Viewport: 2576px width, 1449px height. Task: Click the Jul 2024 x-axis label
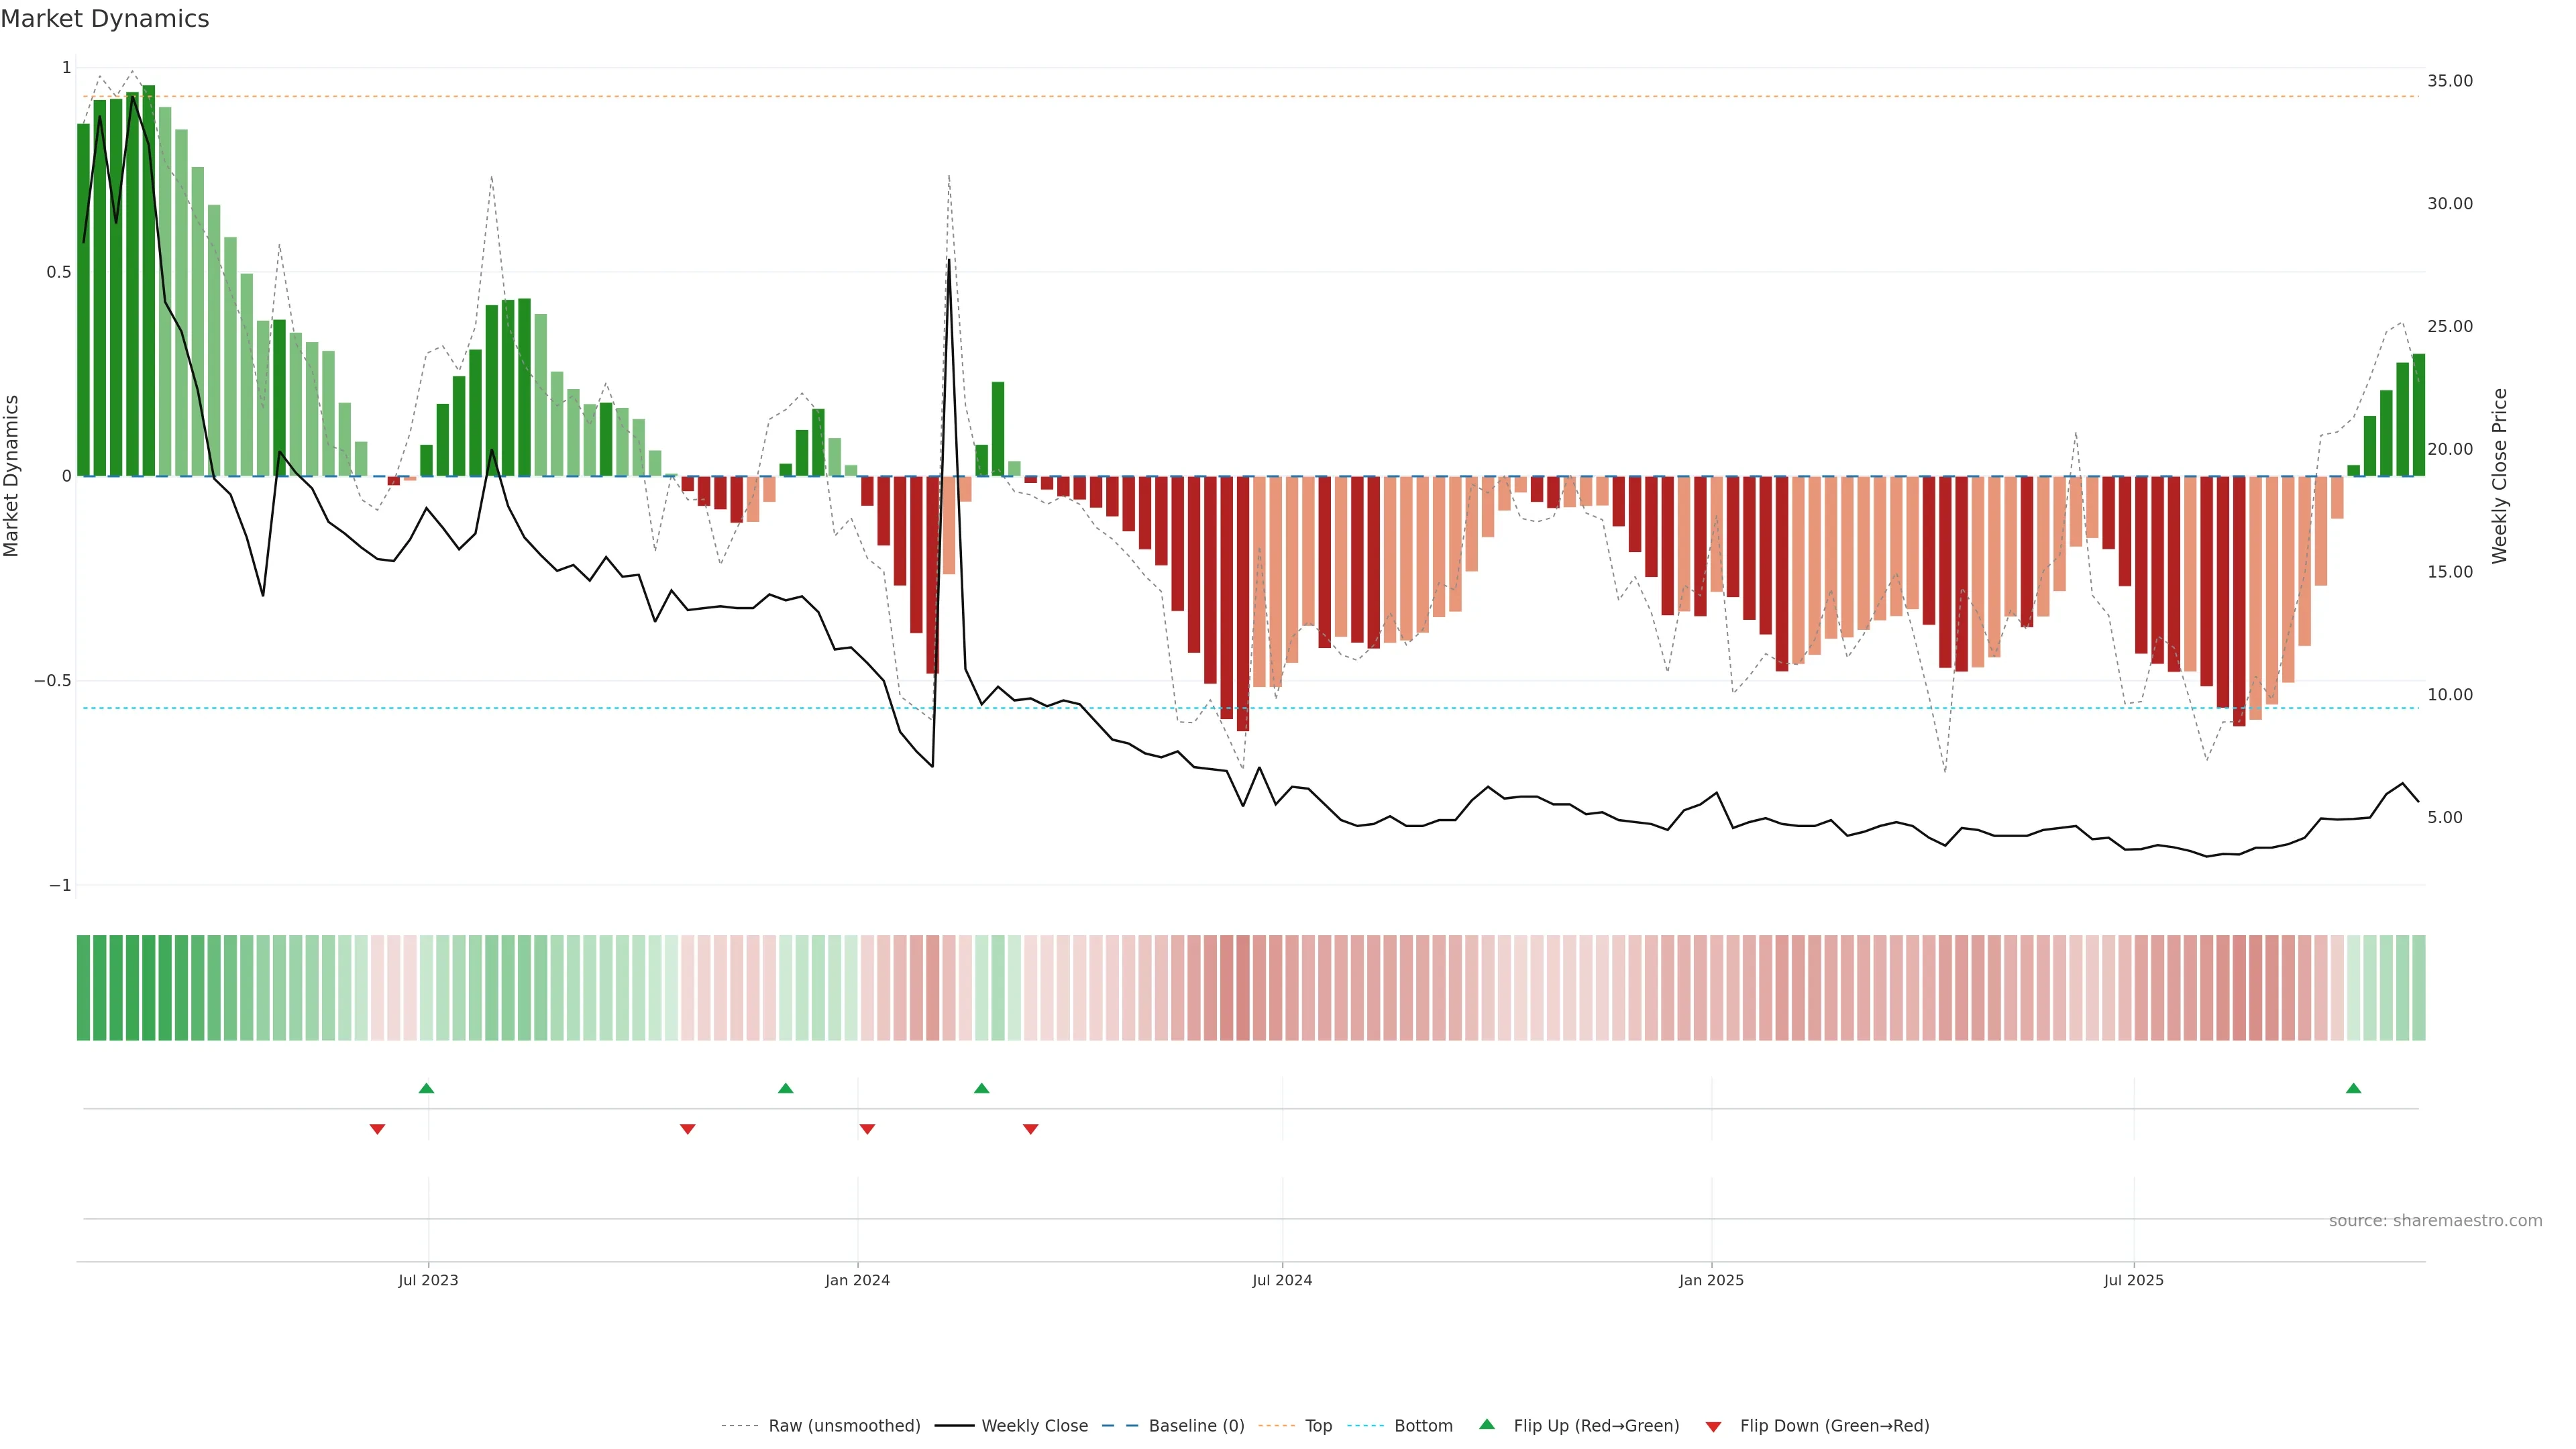tap(1282, 1280)
